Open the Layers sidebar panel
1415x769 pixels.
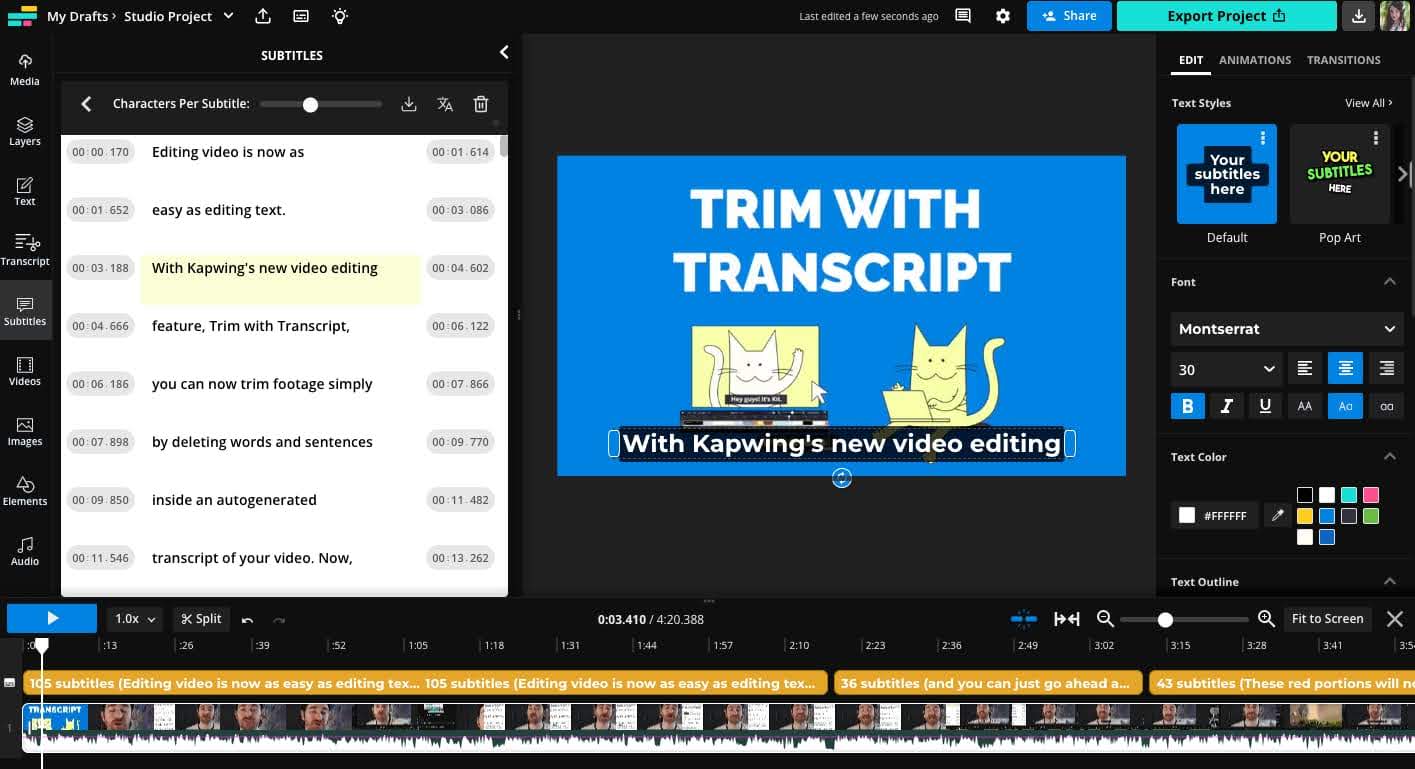coord(25,130)
